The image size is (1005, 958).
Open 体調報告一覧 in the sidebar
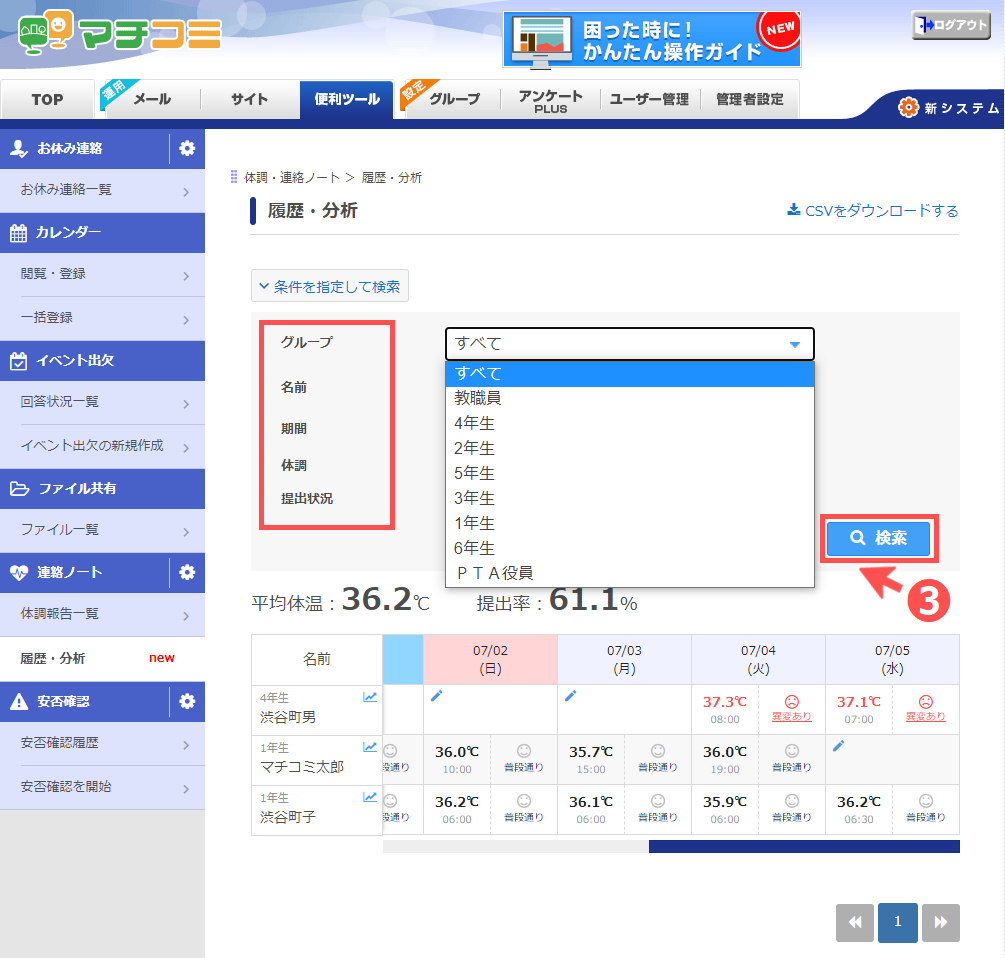point(102,614)
